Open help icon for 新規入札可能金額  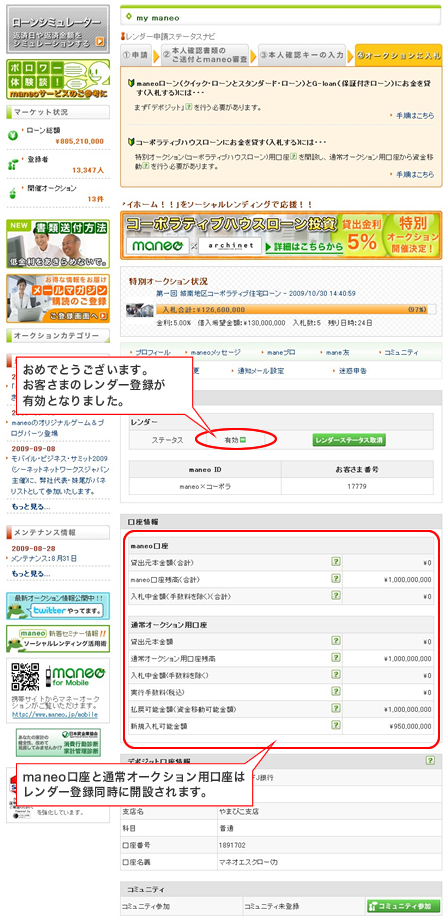click(x=335, y=726)
